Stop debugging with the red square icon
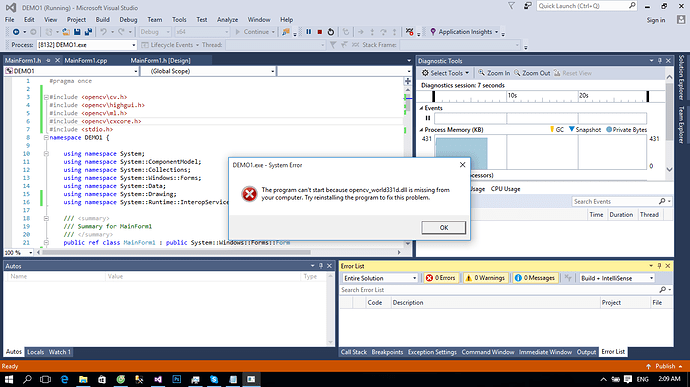 (319, 32)
